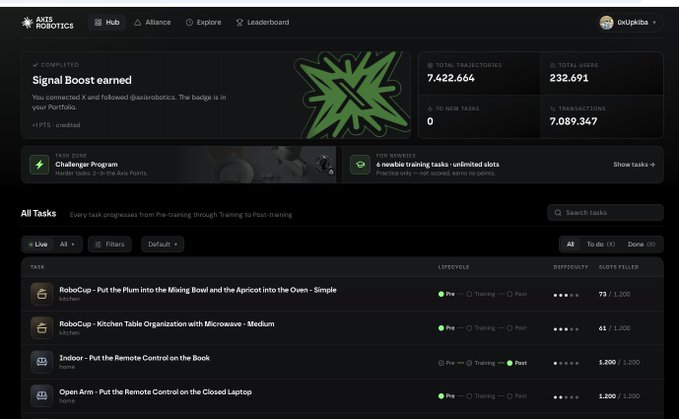
Task: Open the Filters button
Action: [x=110, y=244]
